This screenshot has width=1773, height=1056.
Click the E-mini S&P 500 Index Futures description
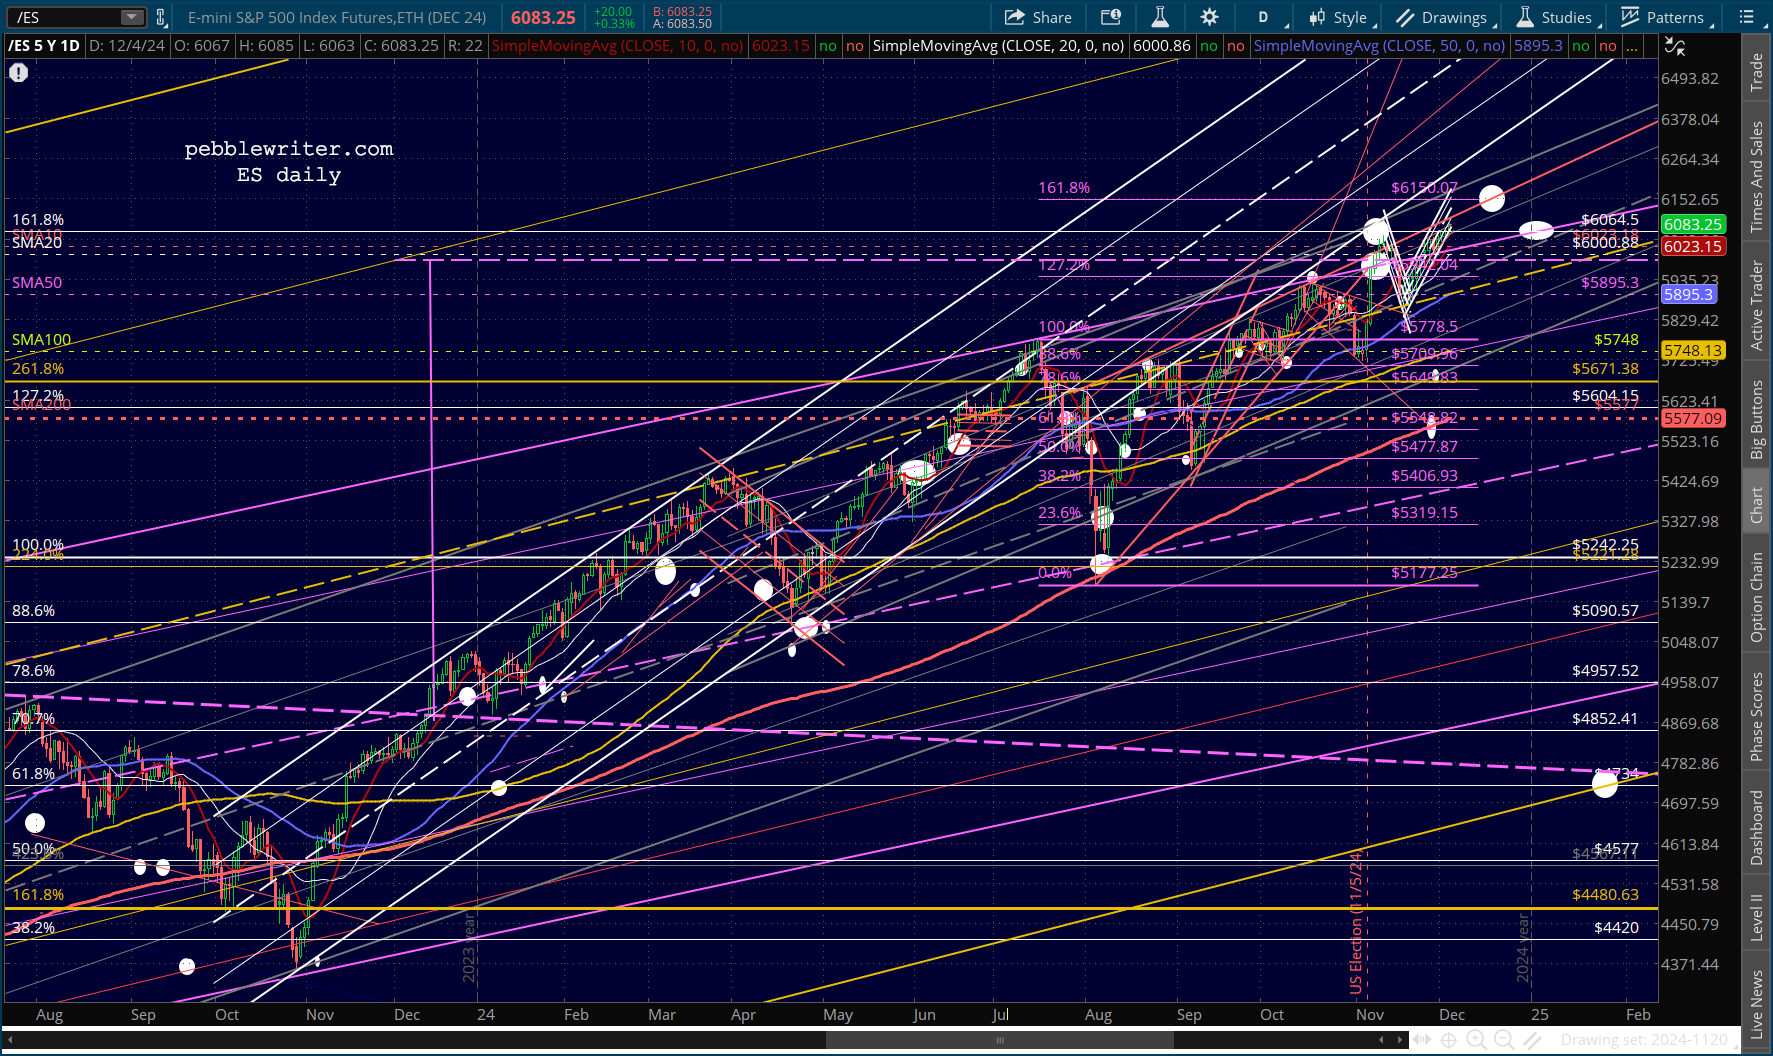337,17
